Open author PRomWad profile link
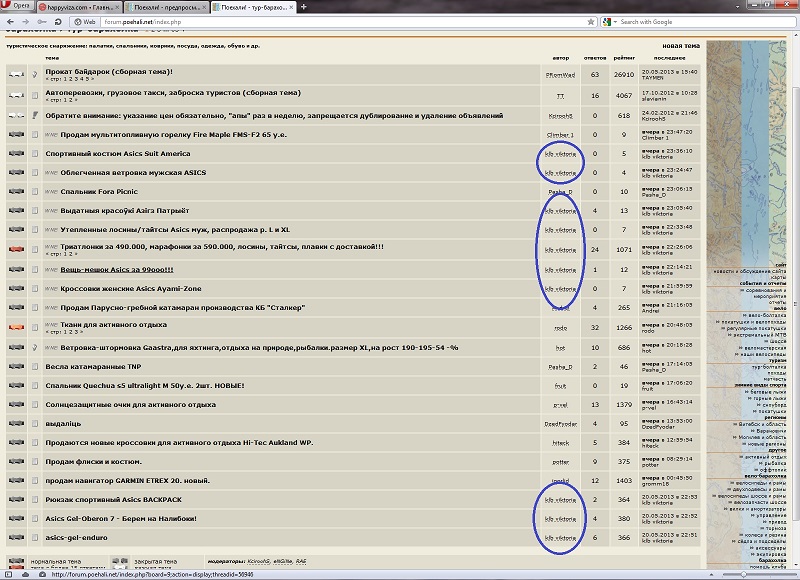 [560, 75]
